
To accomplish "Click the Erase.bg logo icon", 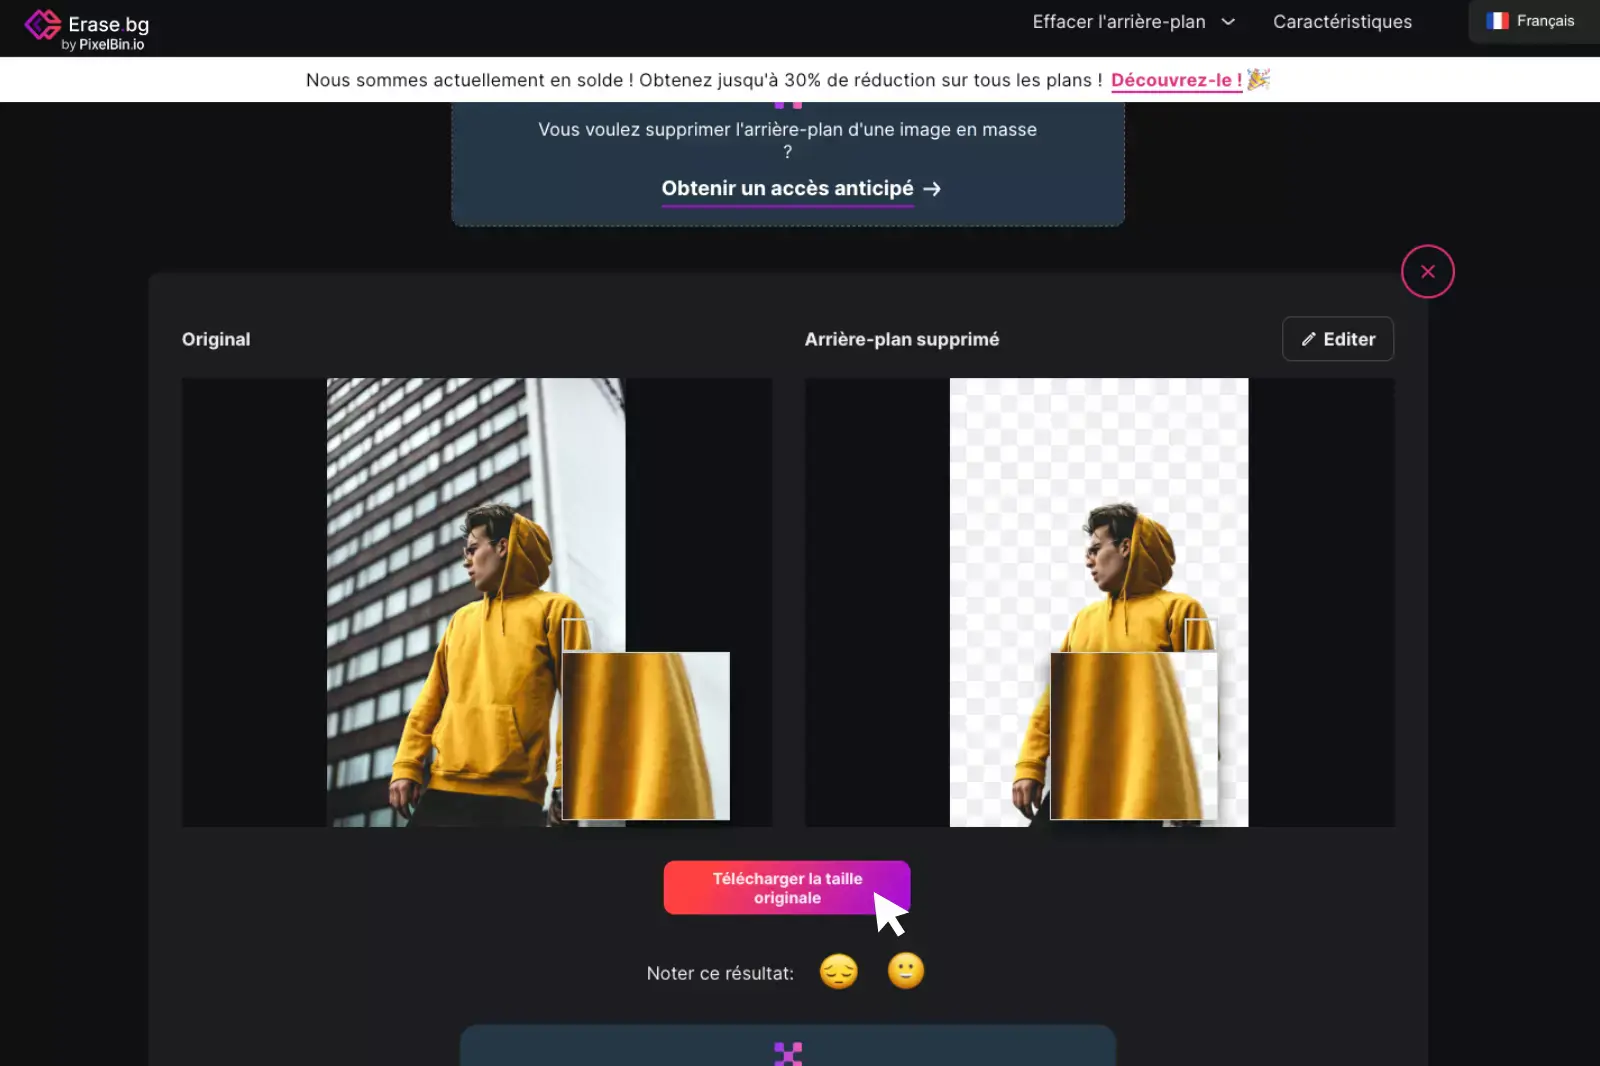I will [43, 25].
